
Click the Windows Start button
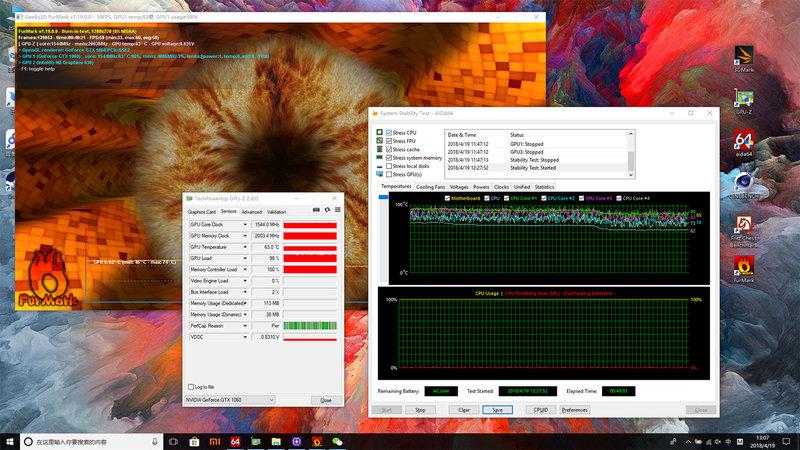(x=10, y=441)
